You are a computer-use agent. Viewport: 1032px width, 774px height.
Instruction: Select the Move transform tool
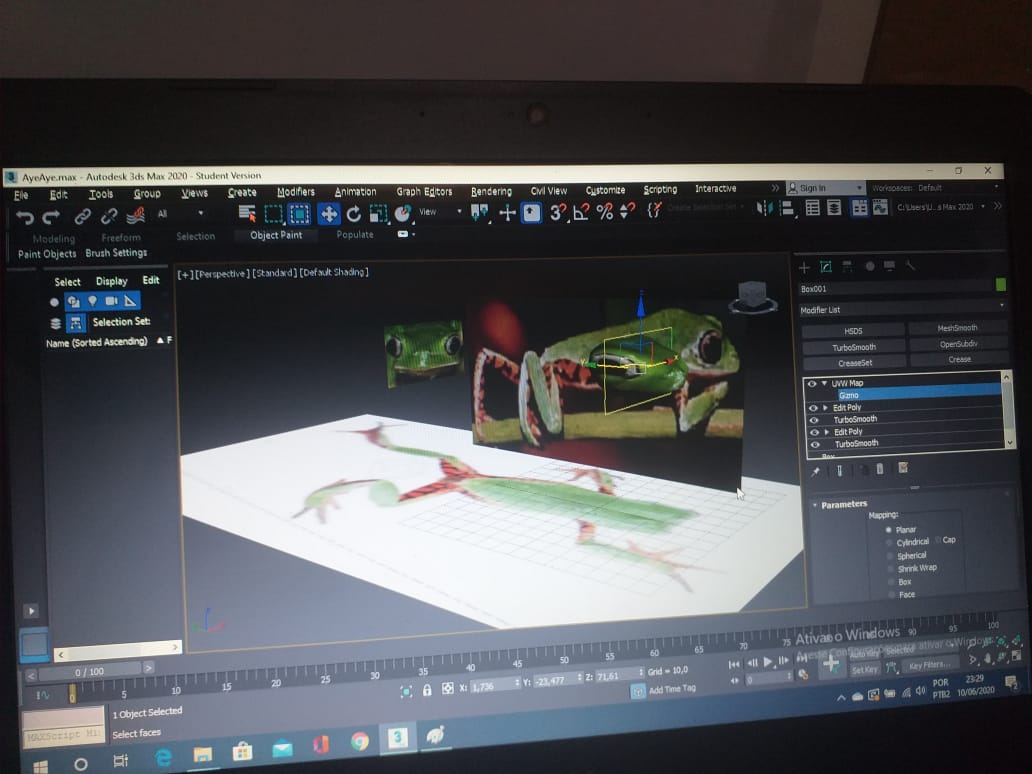(329, 213)
